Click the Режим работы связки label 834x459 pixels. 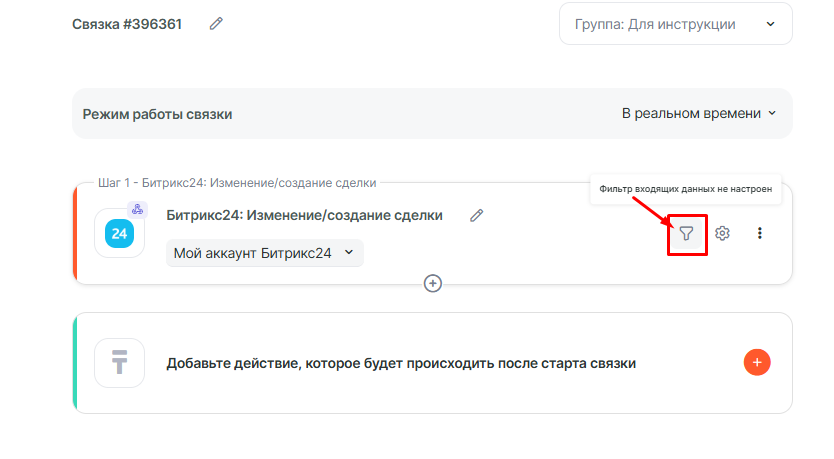[157, 114]
